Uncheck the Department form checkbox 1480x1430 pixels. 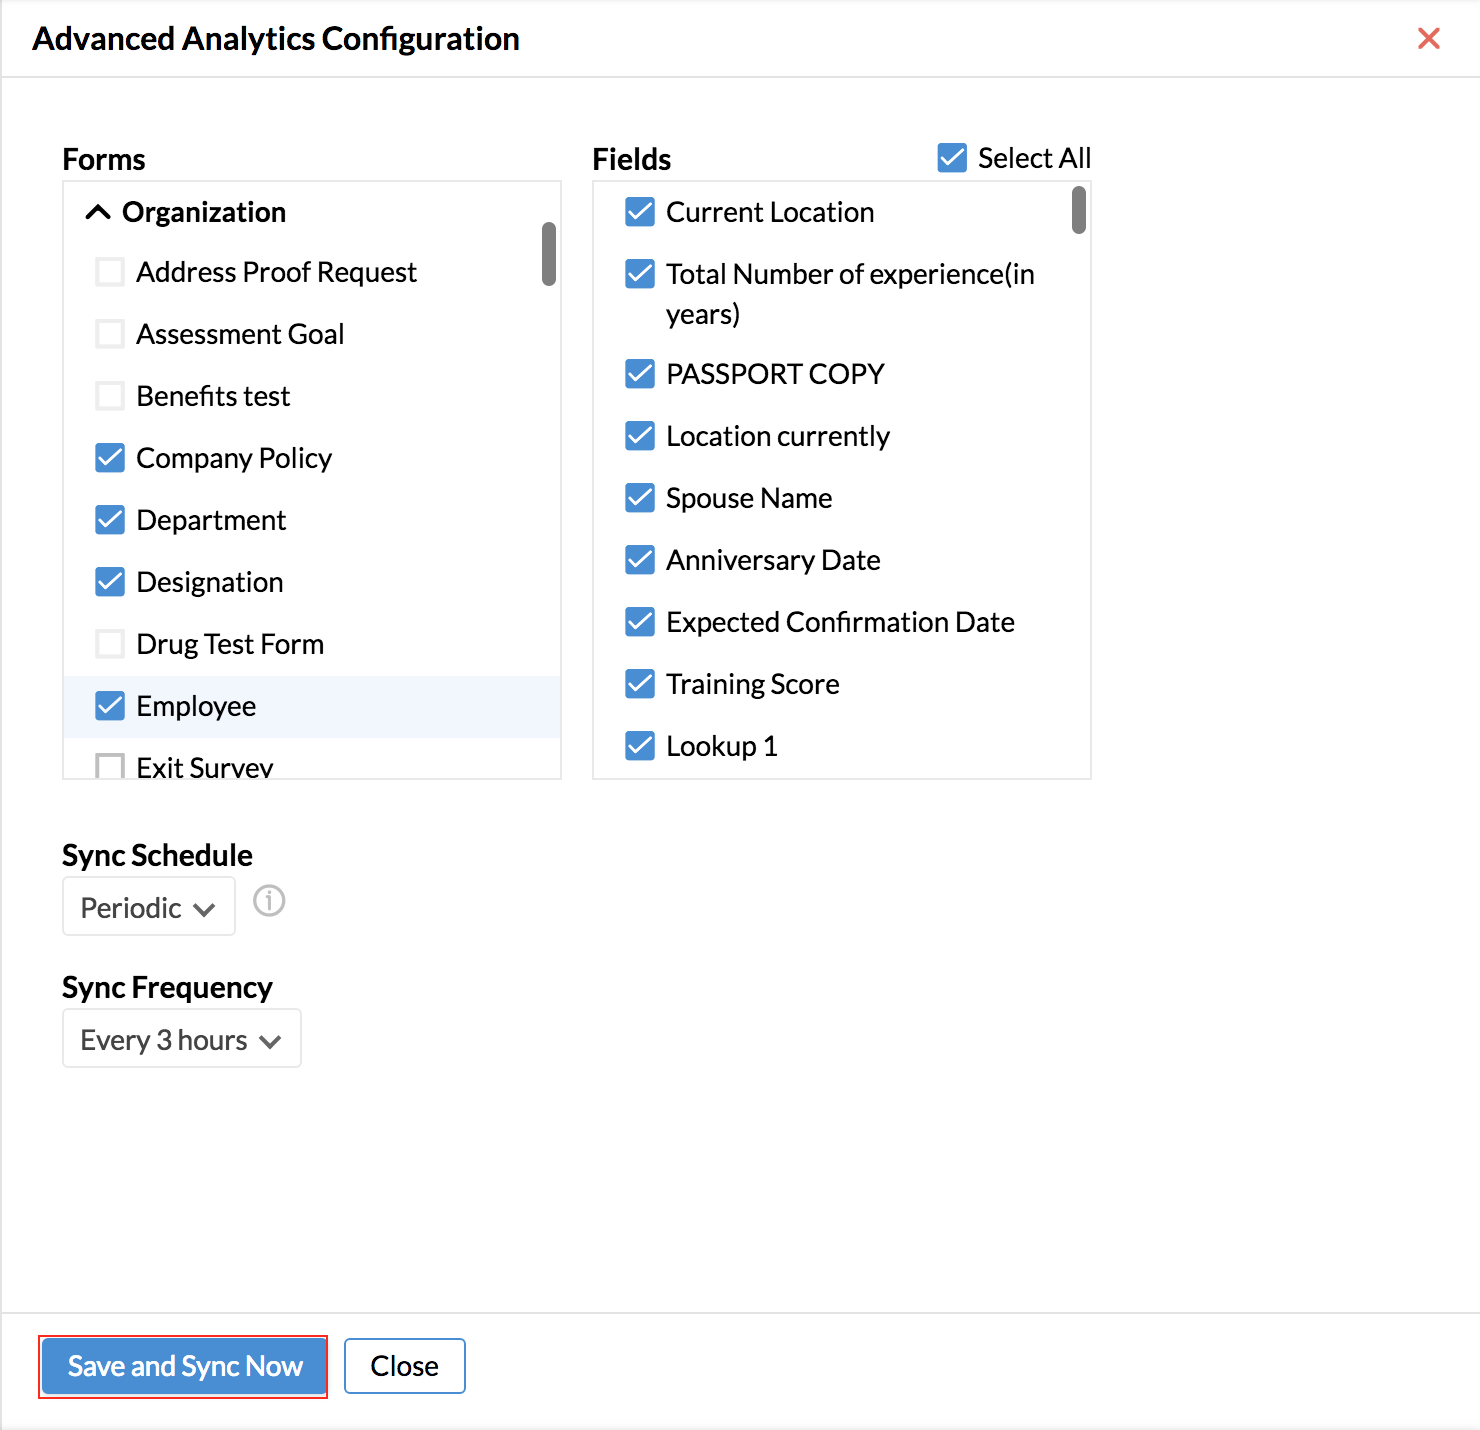pyautogui.click(x=110, y=520)
